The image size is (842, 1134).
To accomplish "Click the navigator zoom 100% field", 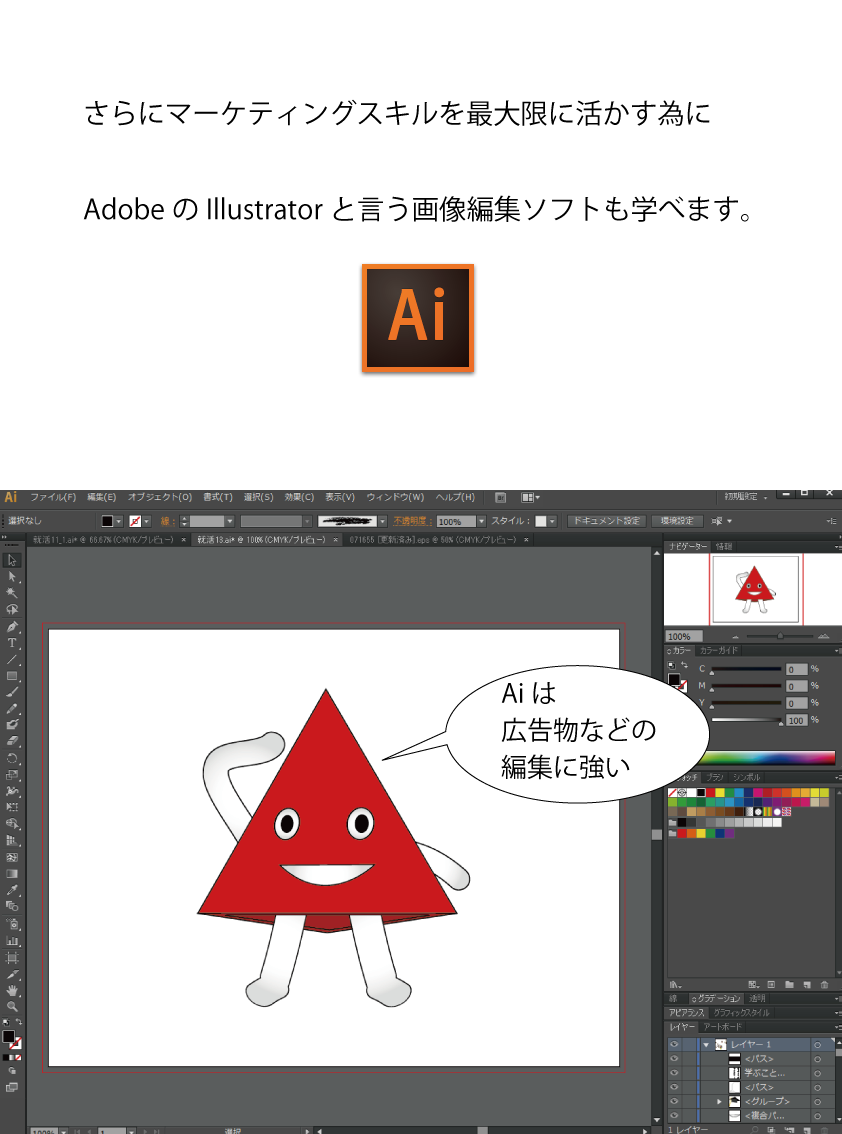I will [x=684, y=636].
